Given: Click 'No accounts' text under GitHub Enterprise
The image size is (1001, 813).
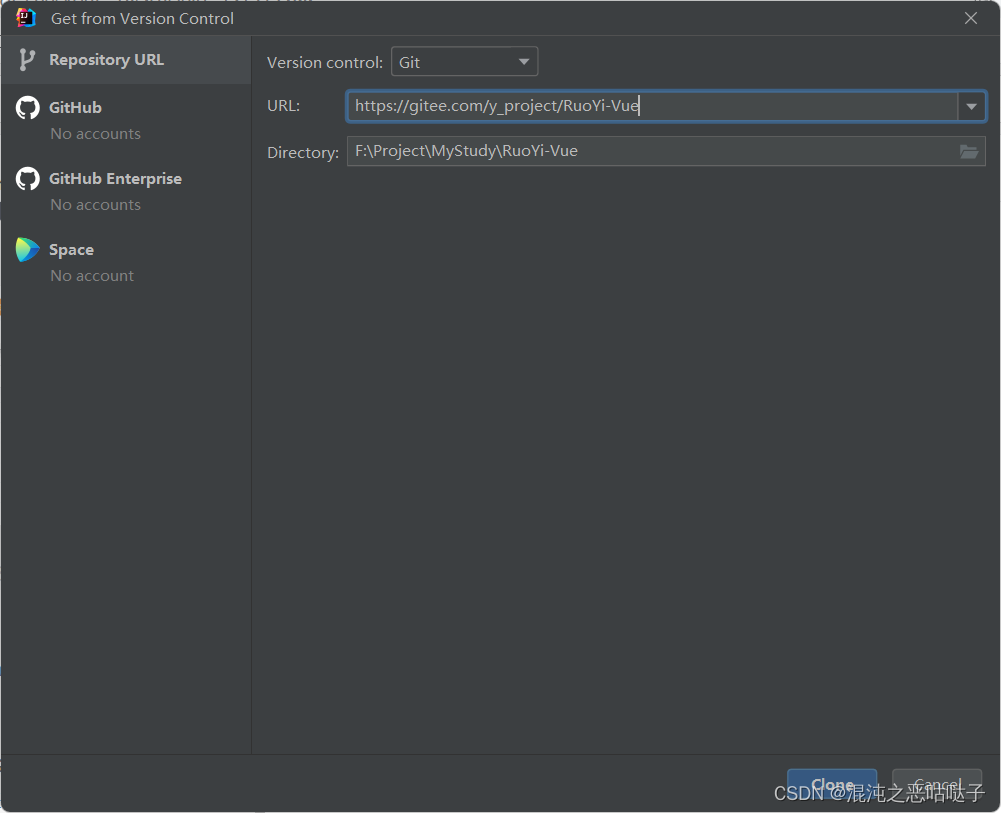Looking at the screenshot, I should coord(96,205).
